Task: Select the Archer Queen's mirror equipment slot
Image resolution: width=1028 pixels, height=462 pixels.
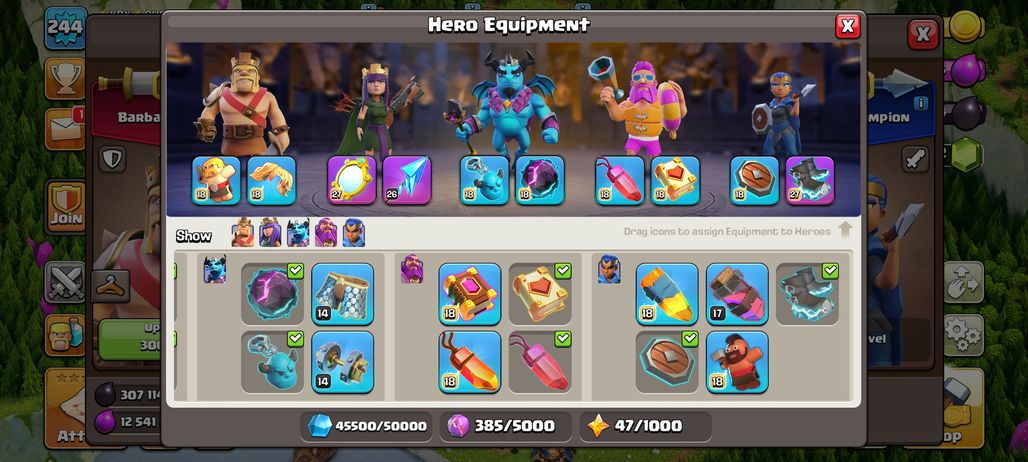Action: click(x=352, y=180)
